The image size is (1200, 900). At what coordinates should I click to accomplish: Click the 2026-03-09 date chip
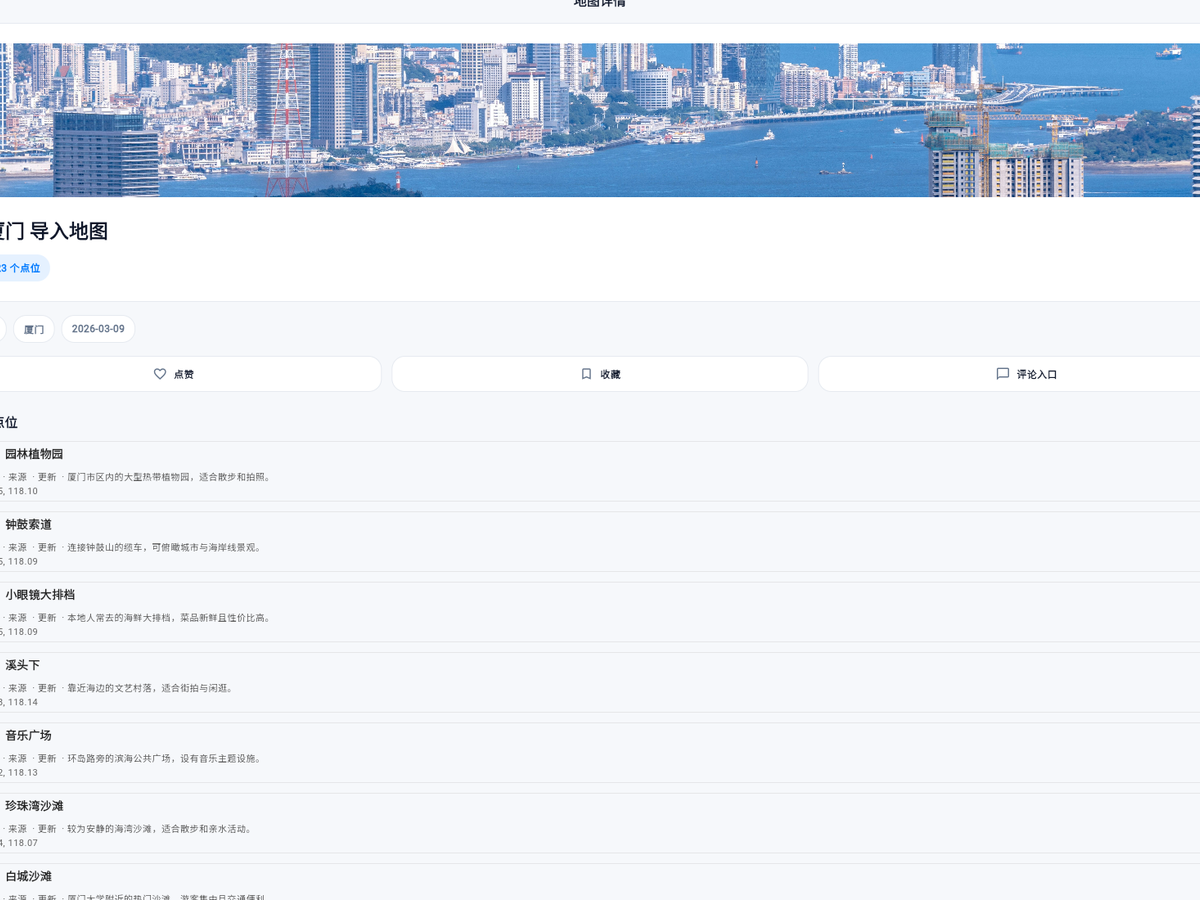pos(98,329)
